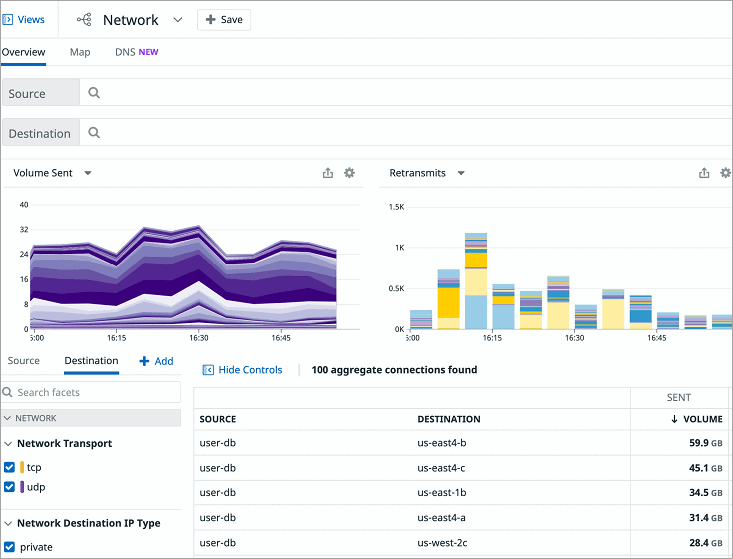Click the 34.5 GB volume value
The width and height of the screenshot is (733, 559).
705,493
